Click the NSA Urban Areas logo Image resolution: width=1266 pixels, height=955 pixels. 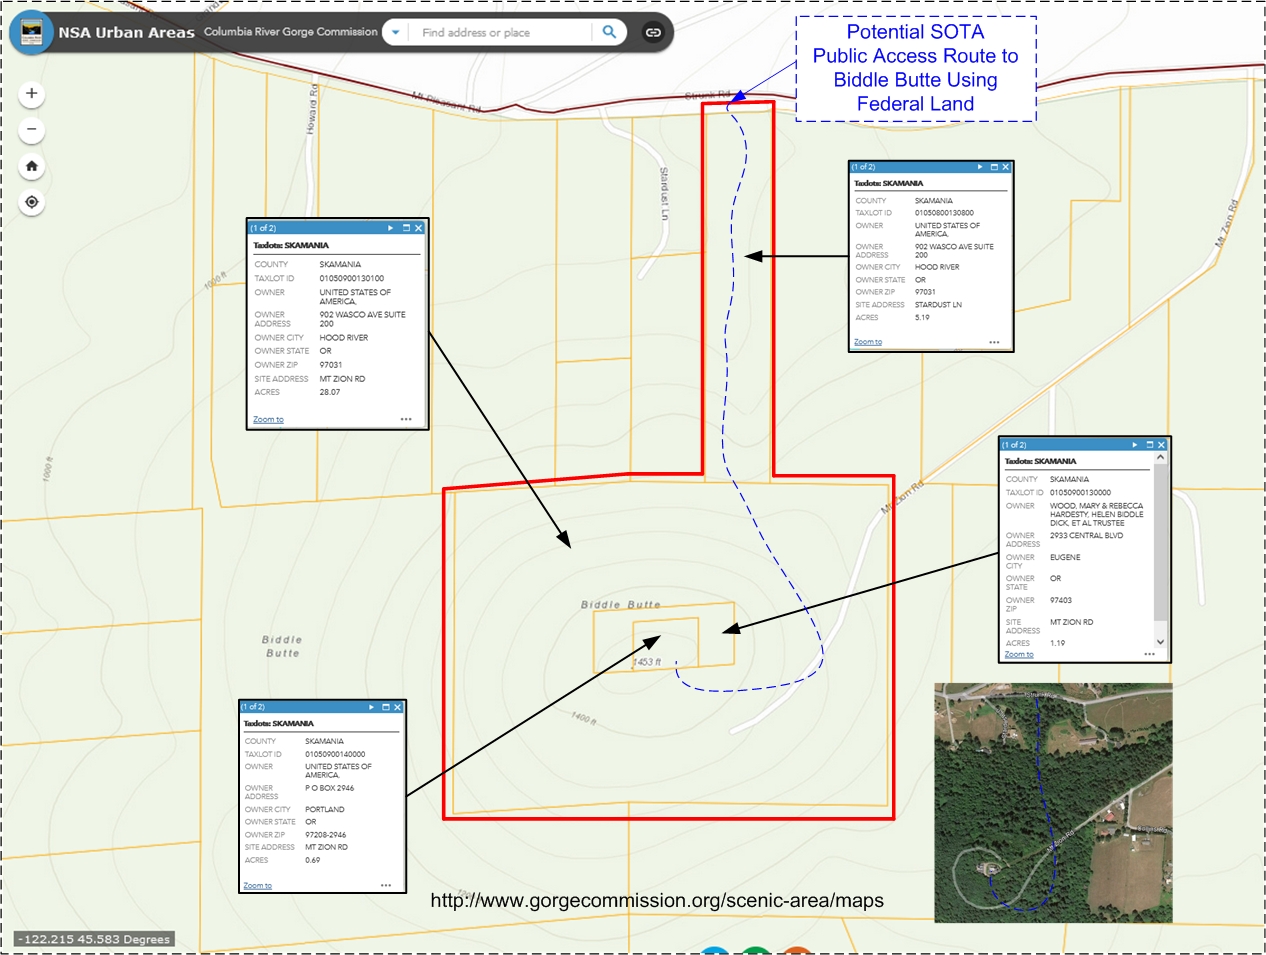pyautogui.click(x=31, y=32)
